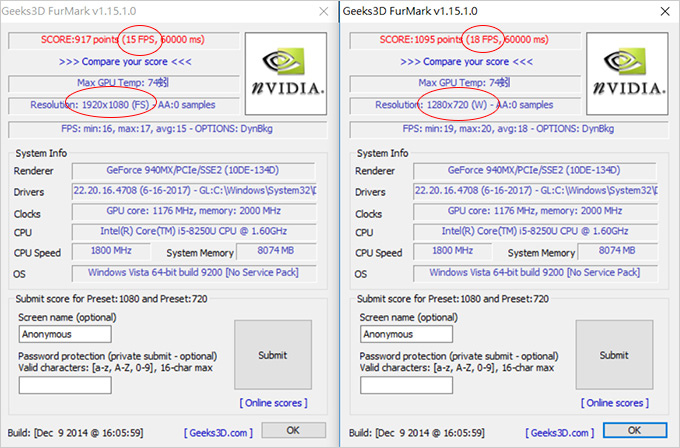This screenshot has width=680, height=448.
Task: Click 1800 MHz CPU speed, right window
Action: [x=453, y=251]
